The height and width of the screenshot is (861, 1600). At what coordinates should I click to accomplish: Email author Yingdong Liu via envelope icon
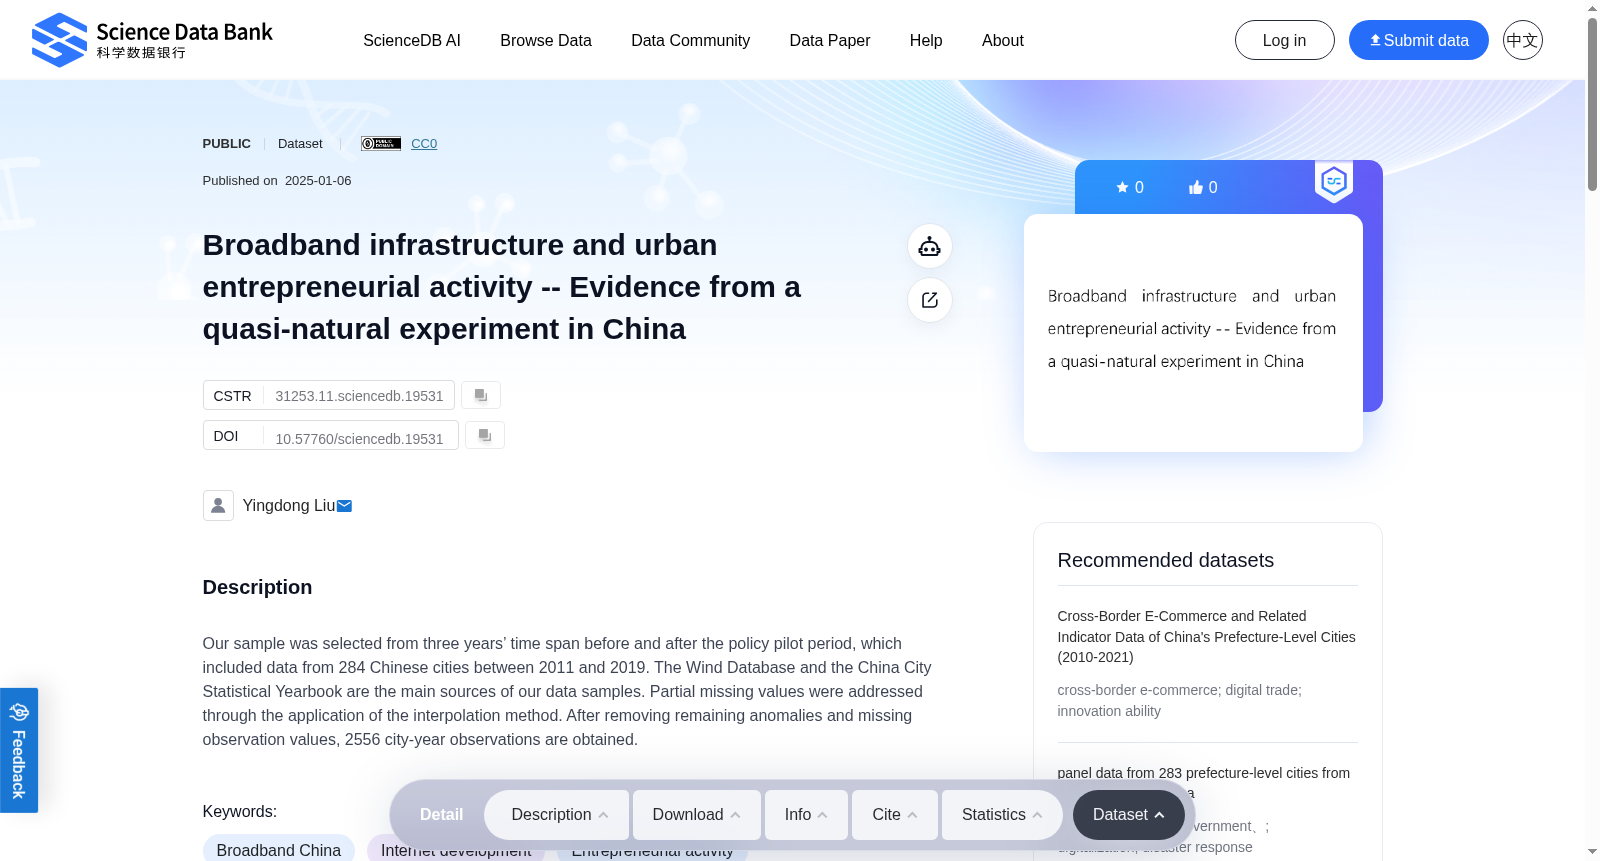coord(344,506)
